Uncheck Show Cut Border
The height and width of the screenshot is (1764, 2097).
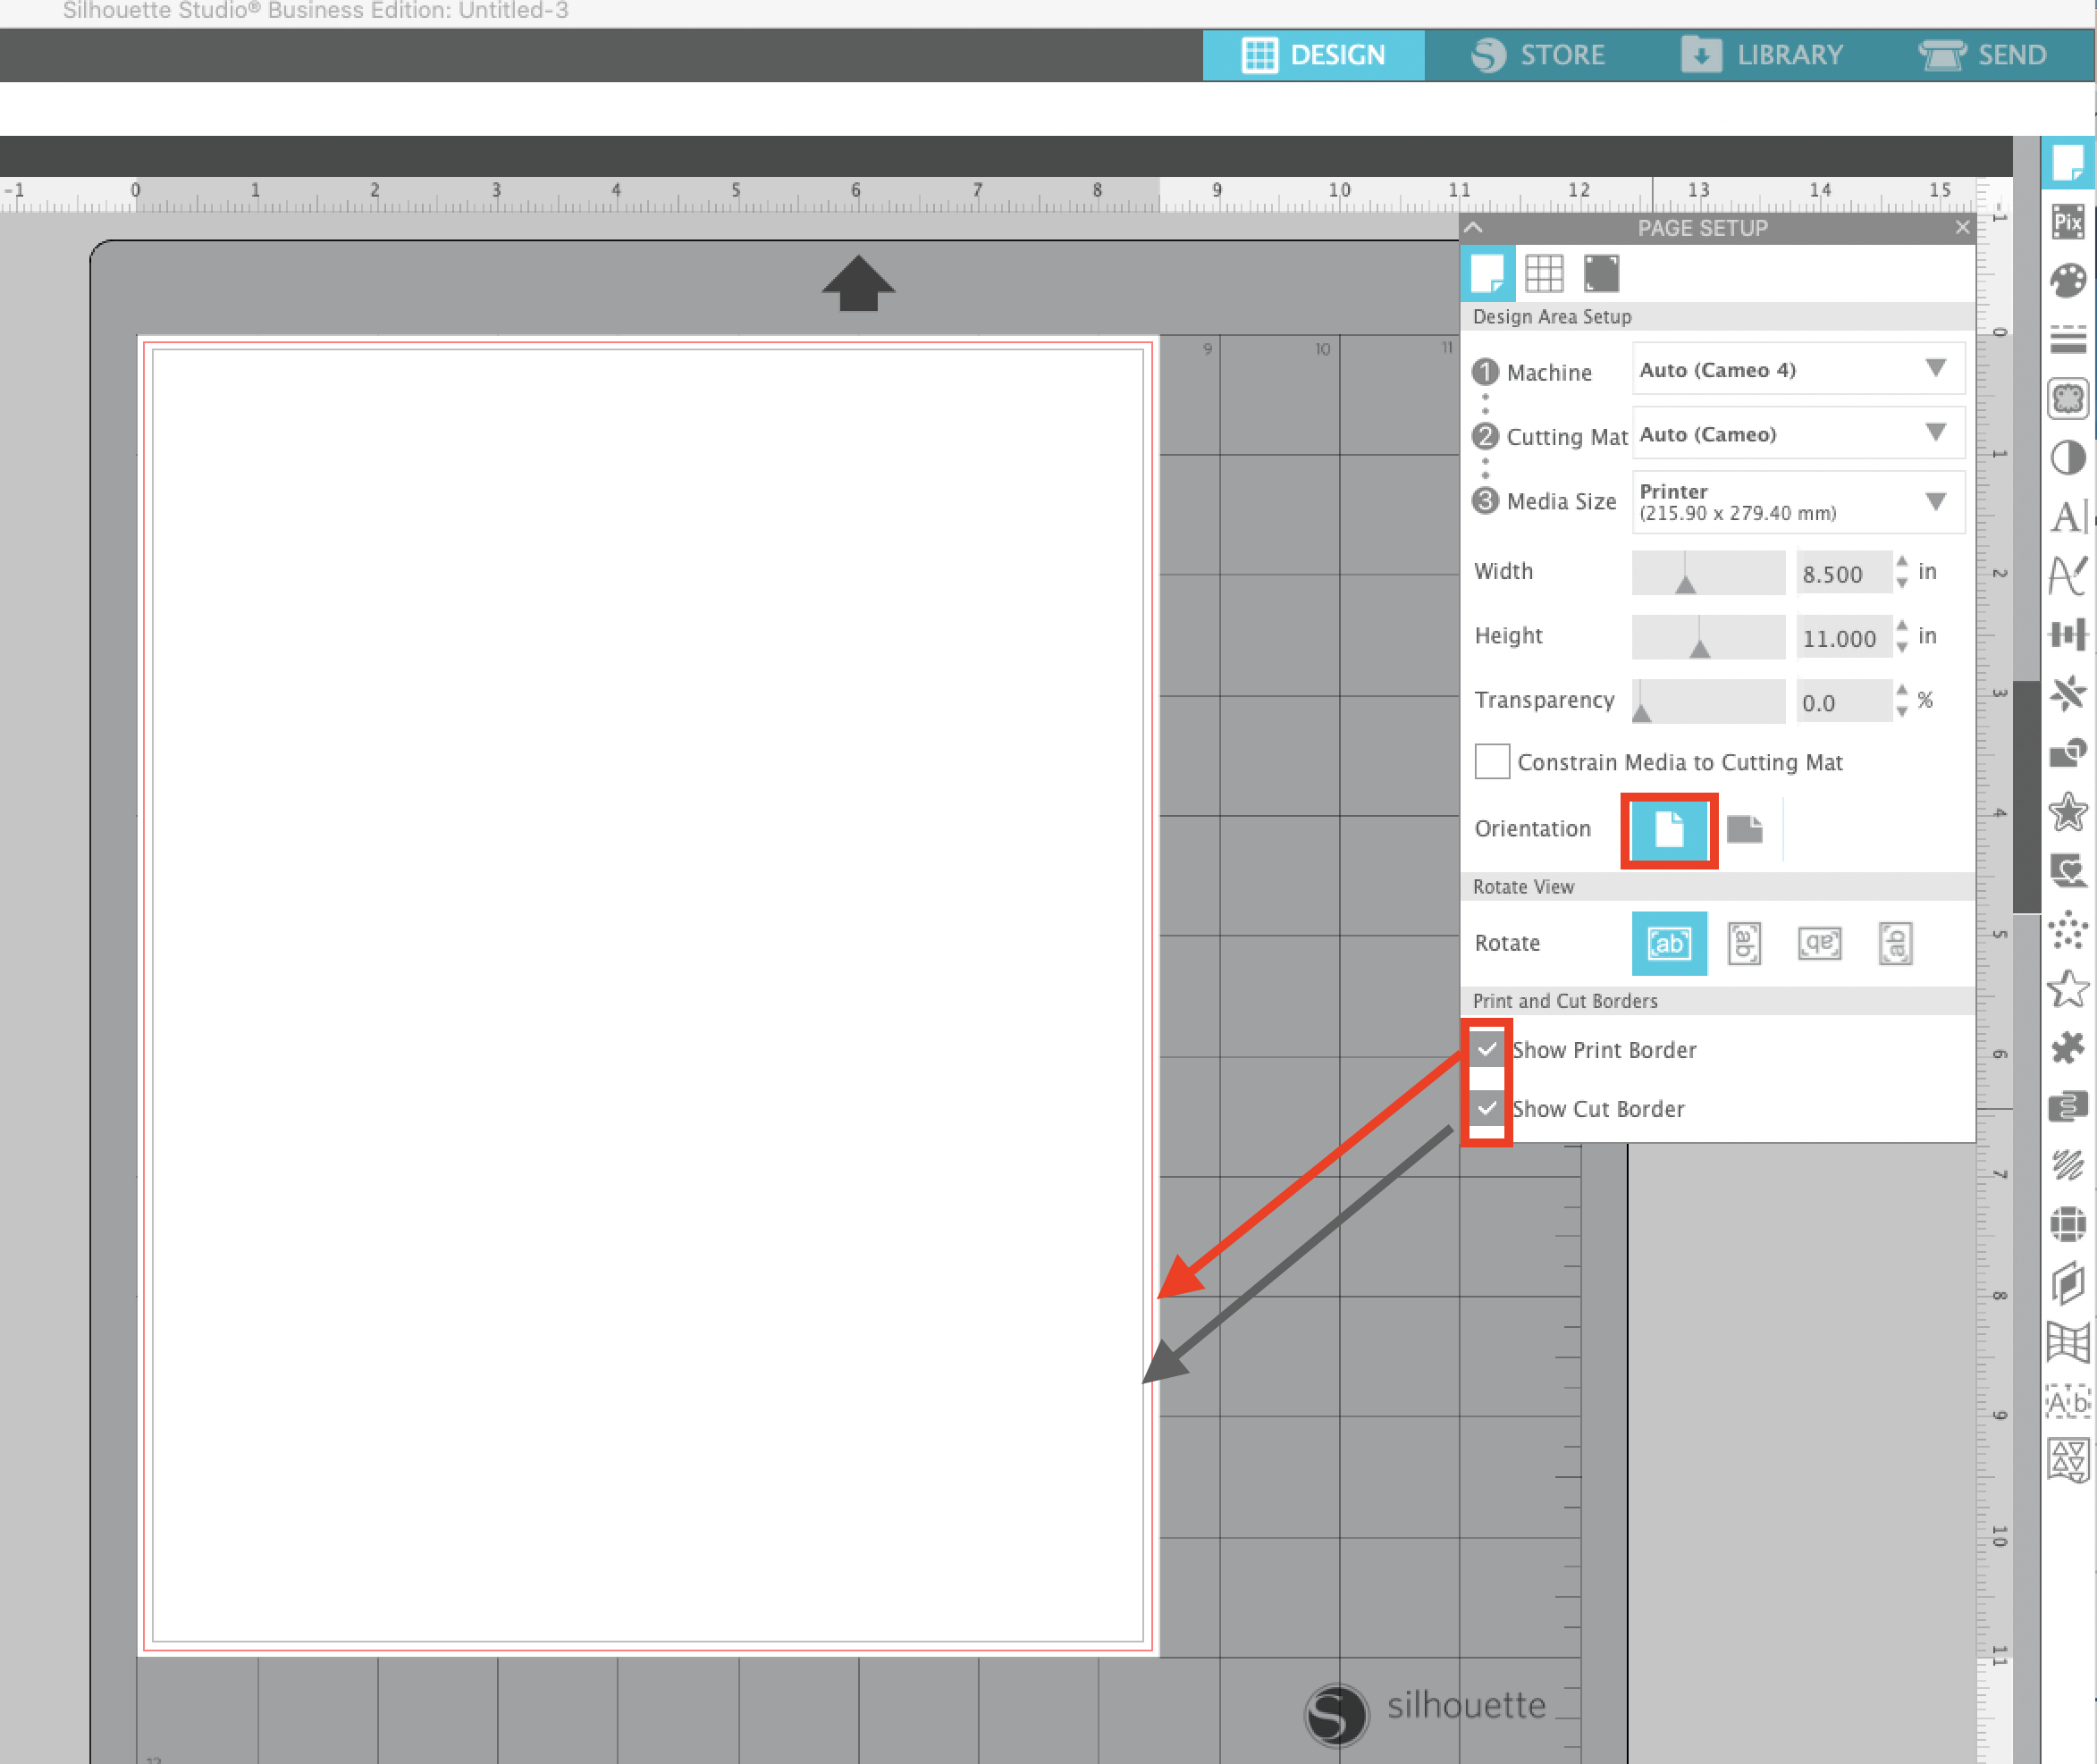1488,1108
